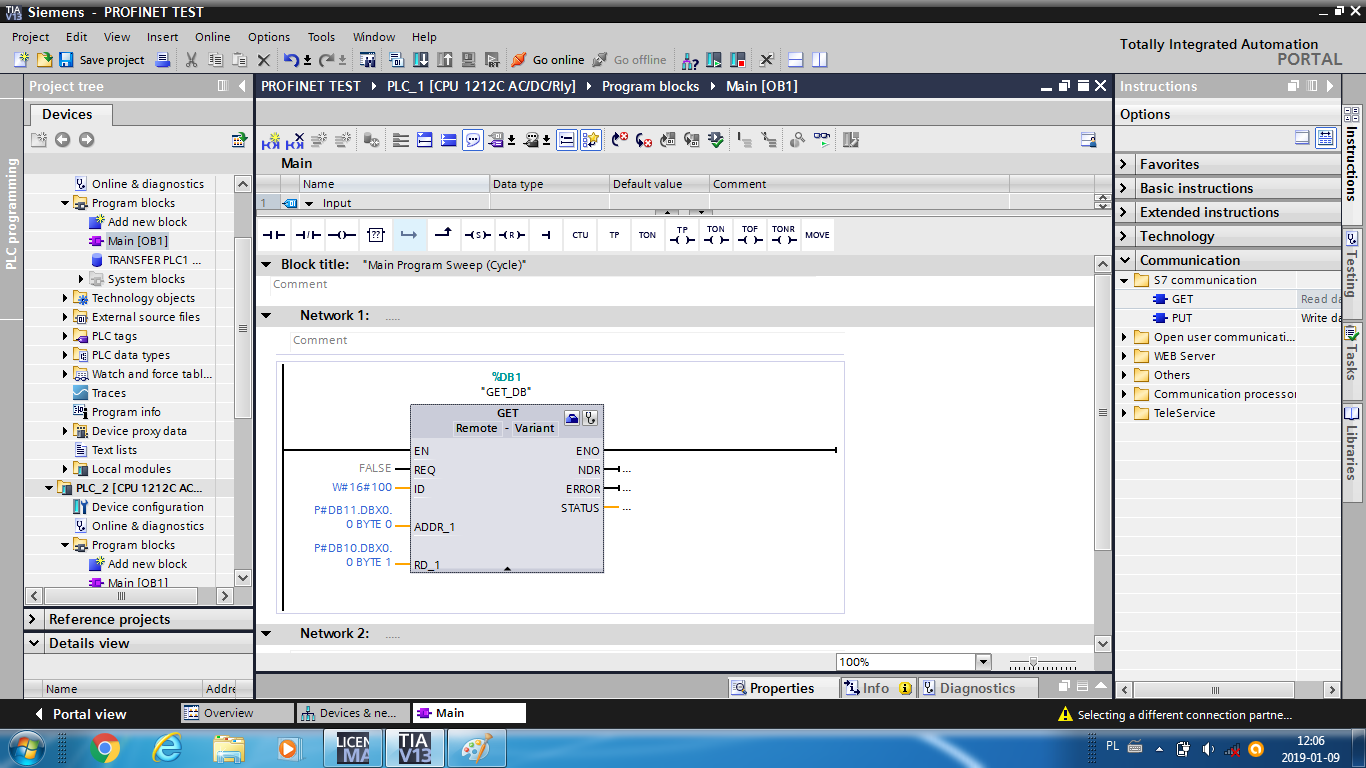
Task: Insert the TONR timer coil
Action: pyautogui.click(x=783, y=235)
